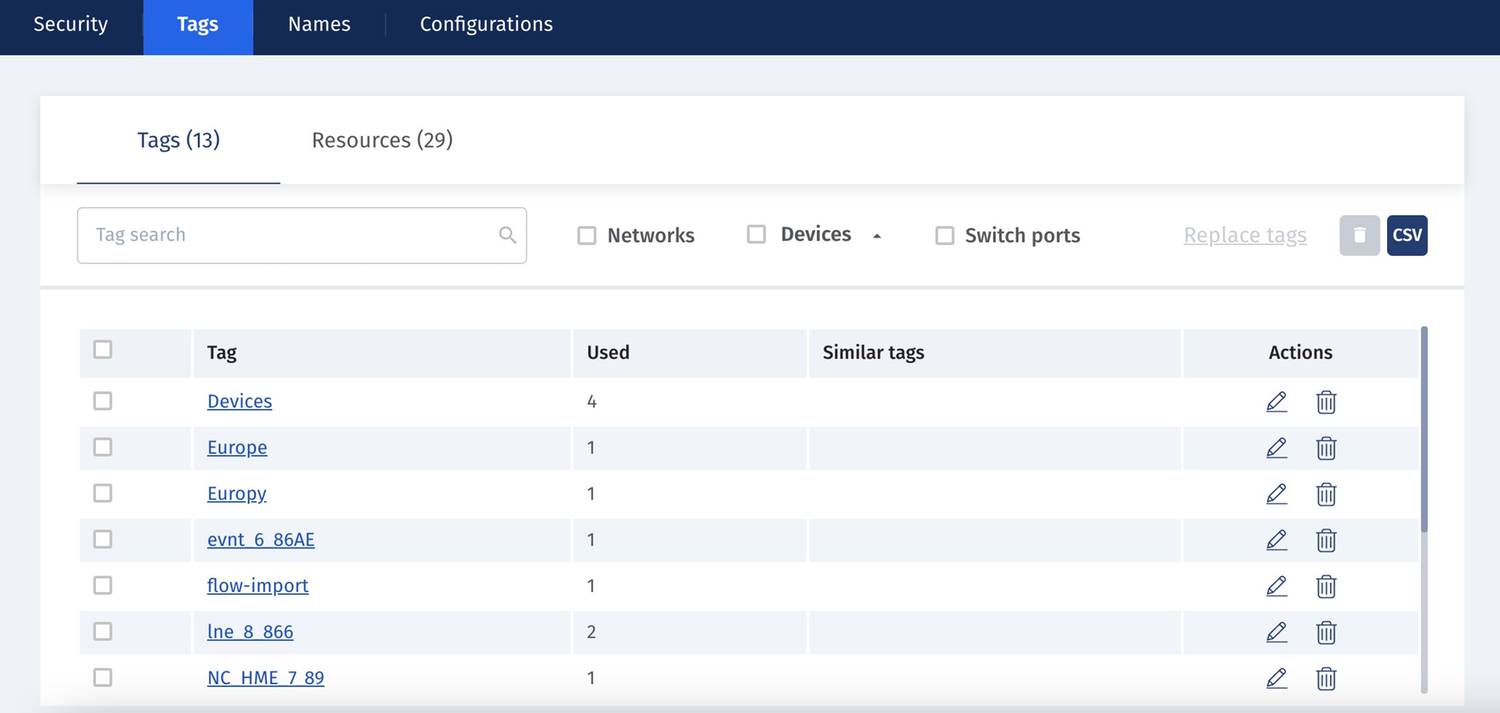Click the bulk delete trash icon near CSV
The height and width of the screenshot is (713, 1500).
point(1359,235)
